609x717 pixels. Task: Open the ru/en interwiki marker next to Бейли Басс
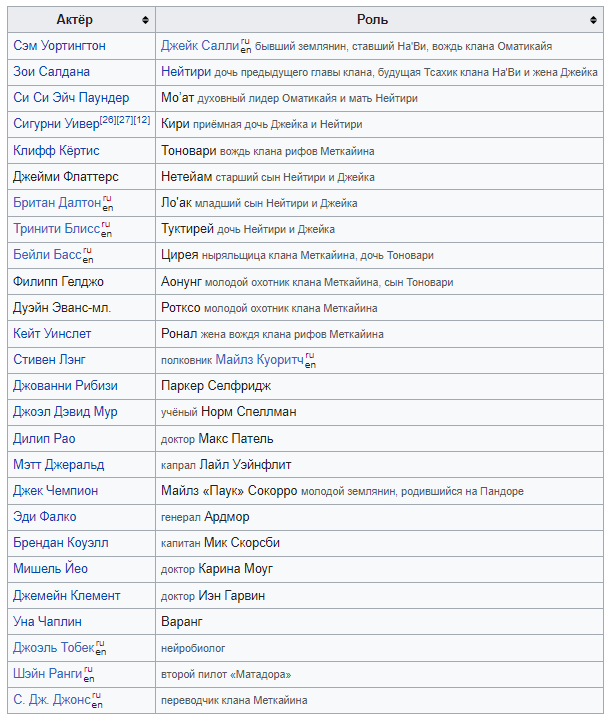[88, 255]
